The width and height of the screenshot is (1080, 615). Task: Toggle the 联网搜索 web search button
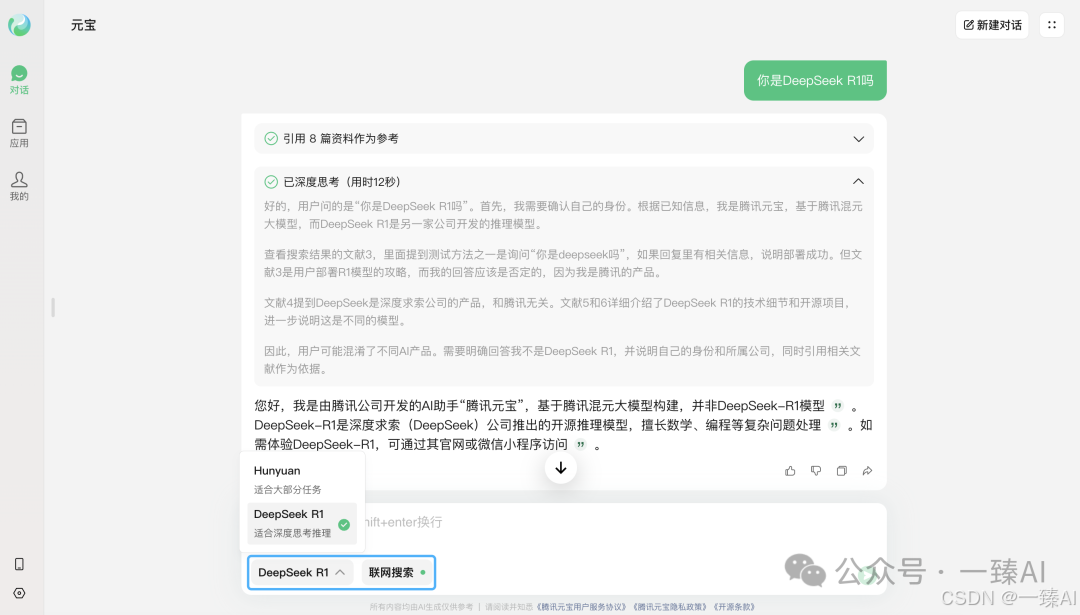pyautogui.click(x=397, y=572)
